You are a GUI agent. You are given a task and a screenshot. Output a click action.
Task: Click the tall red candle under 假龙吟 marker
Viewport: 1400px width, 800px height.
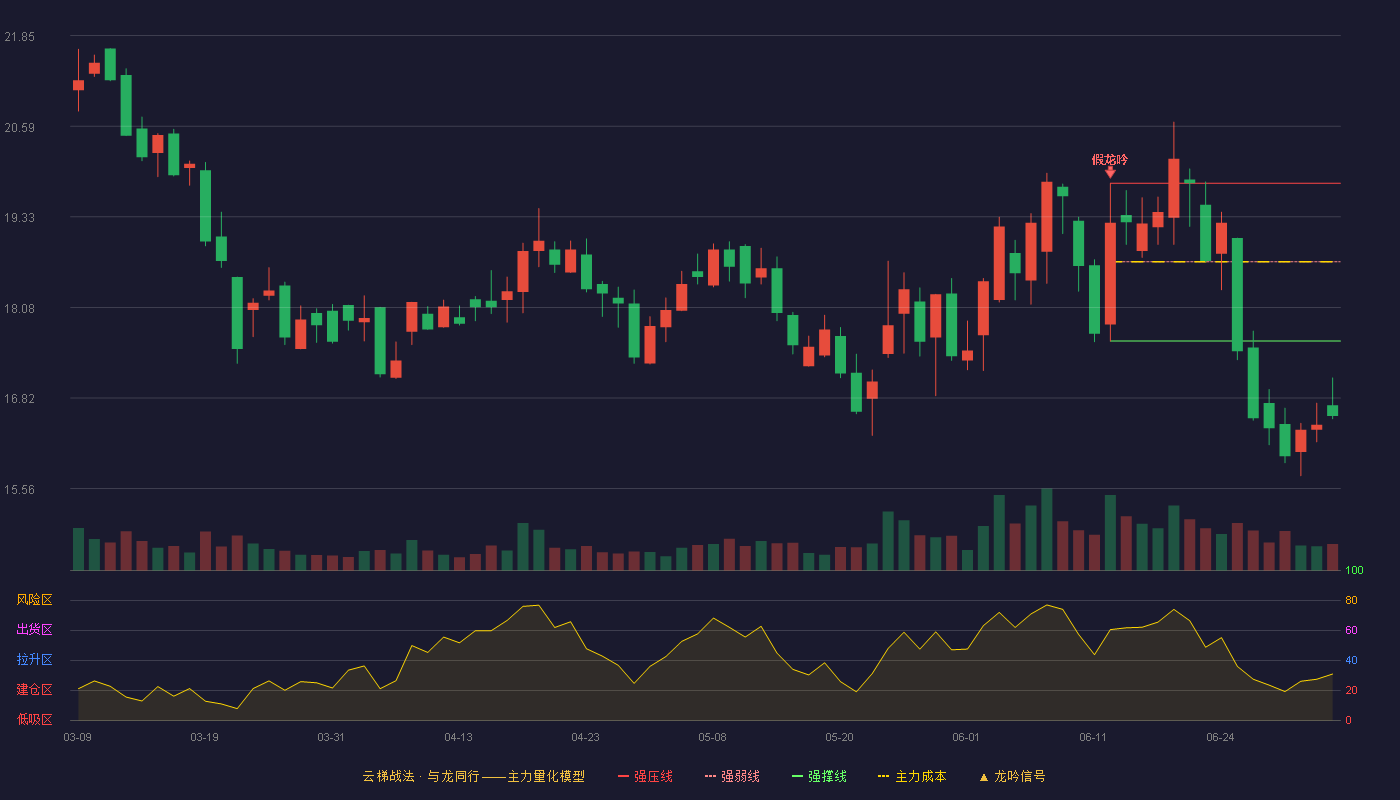[x=1110, y=273]
